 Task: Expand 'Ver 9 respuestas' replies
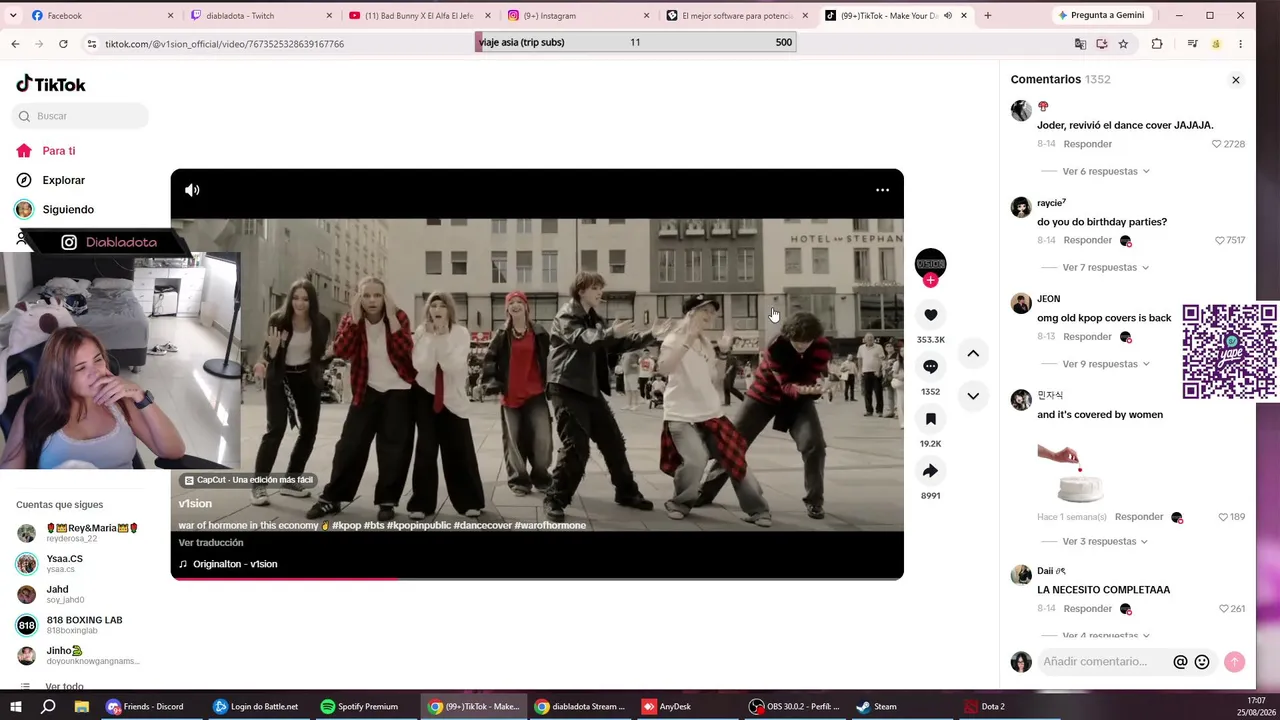[x=1106, y=364]
